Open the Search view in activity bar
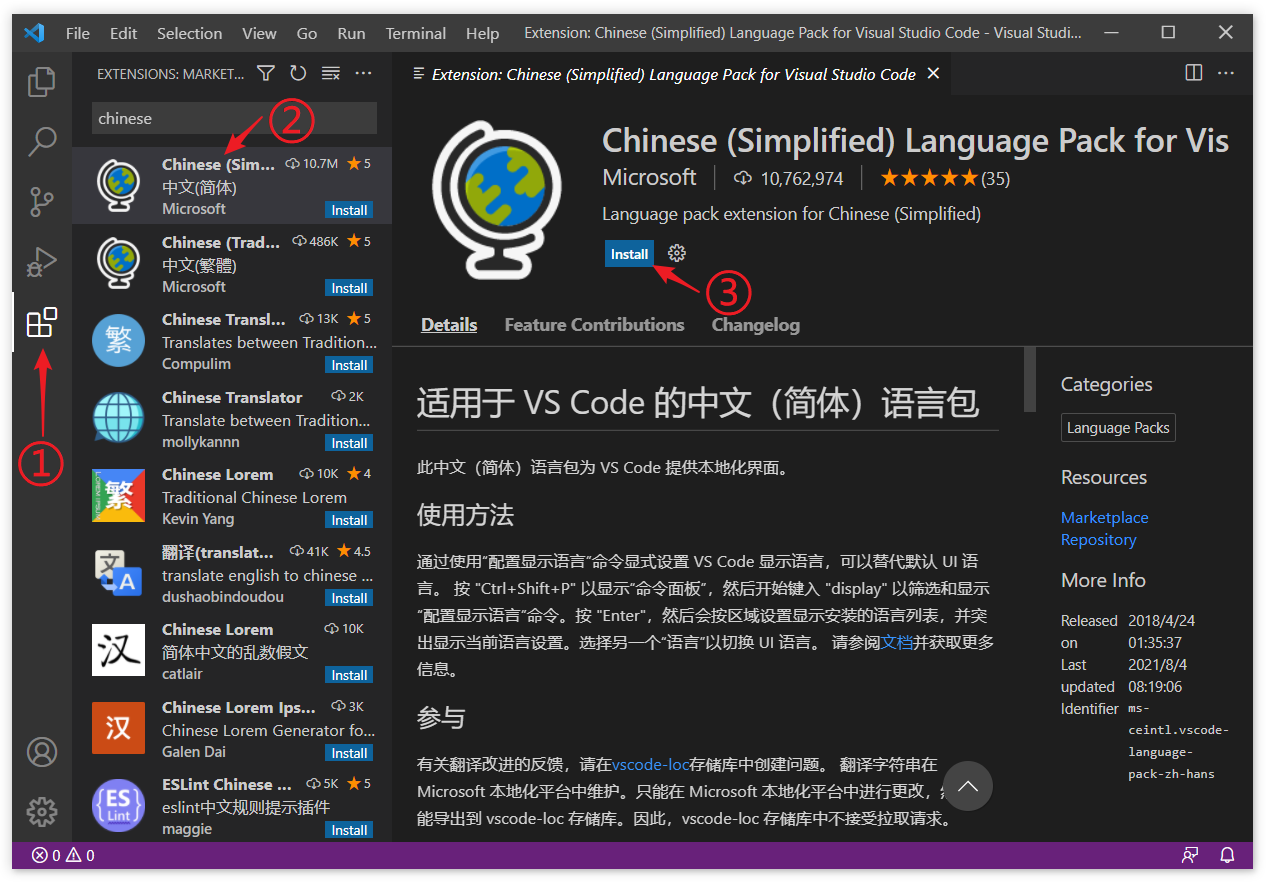The width and height of the screenshot is (1269, 886). point(41,141)
